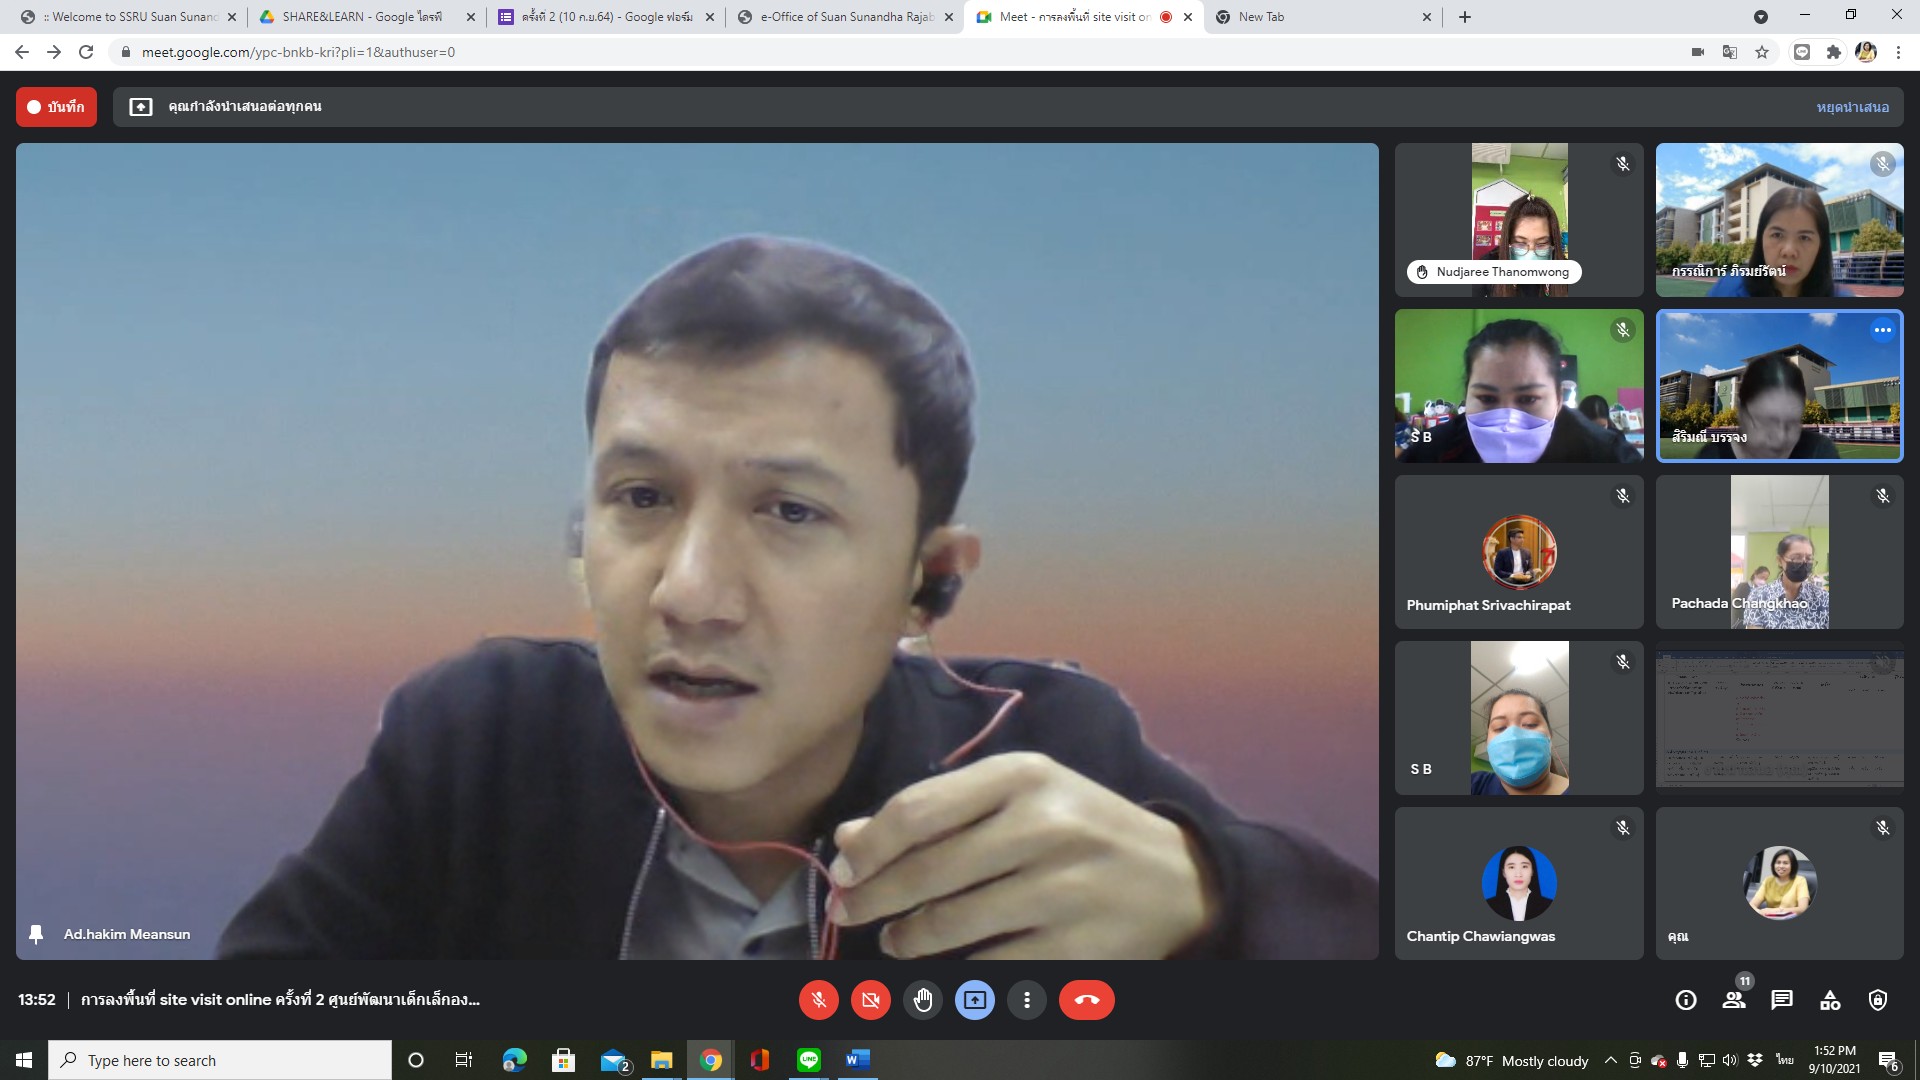Open the activities shapes icon
This screenshot has width=1920, height=1080.
pos(1830,1000)
